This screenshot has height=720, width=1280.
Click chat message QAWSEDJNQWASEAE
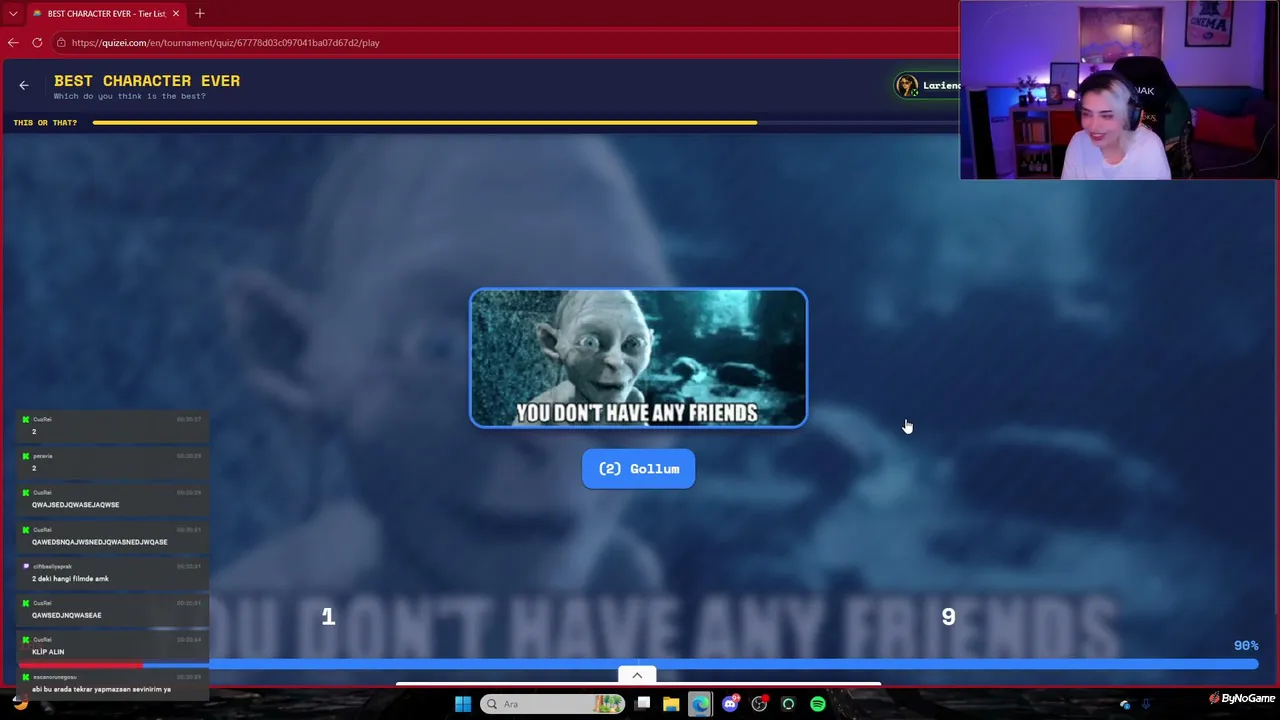pyautogui.click(x=66, y=616)
